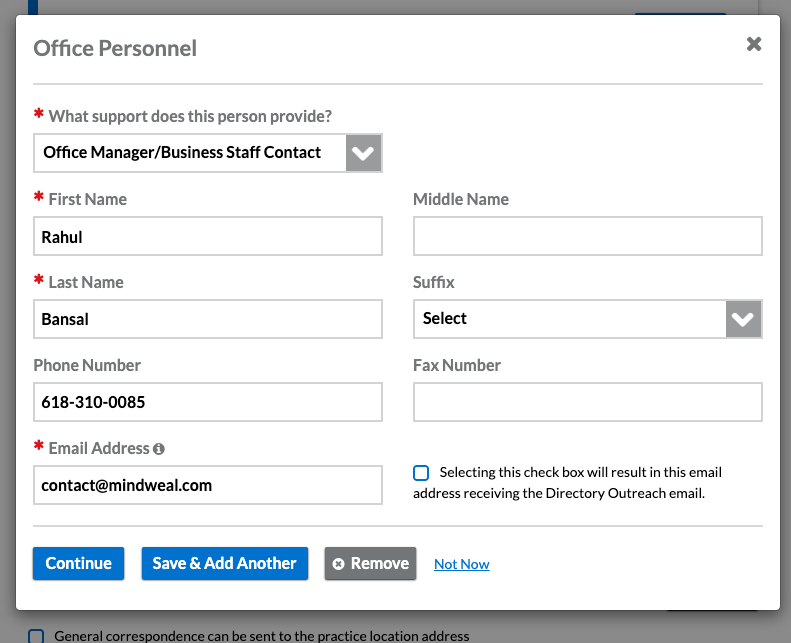
Task: Open the support type dropdown showing Office Manager
Action: (x=190, y=153)
